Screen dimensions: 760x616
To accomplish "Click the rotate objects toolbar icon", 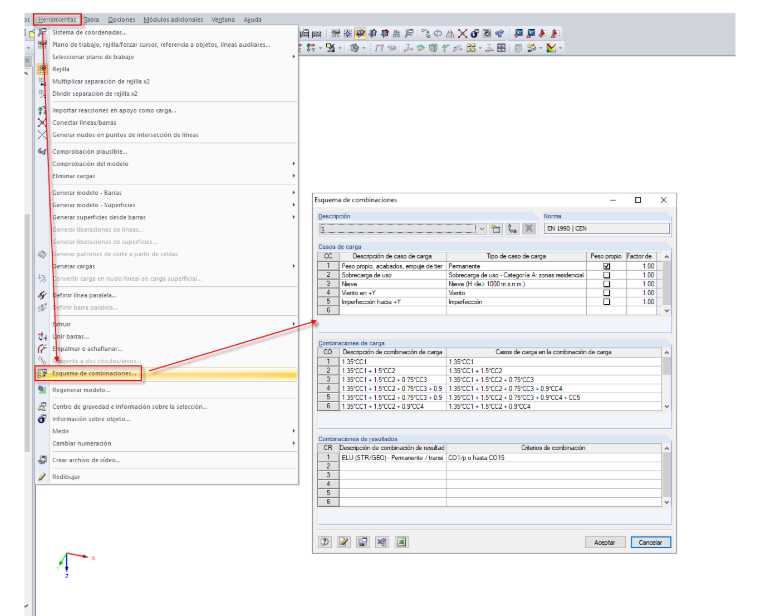I will point(438,33).
